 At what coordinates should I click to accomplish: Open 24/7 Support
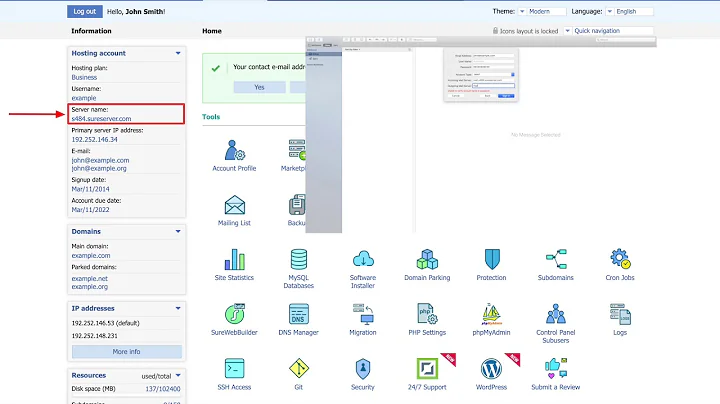click(427, 374)
